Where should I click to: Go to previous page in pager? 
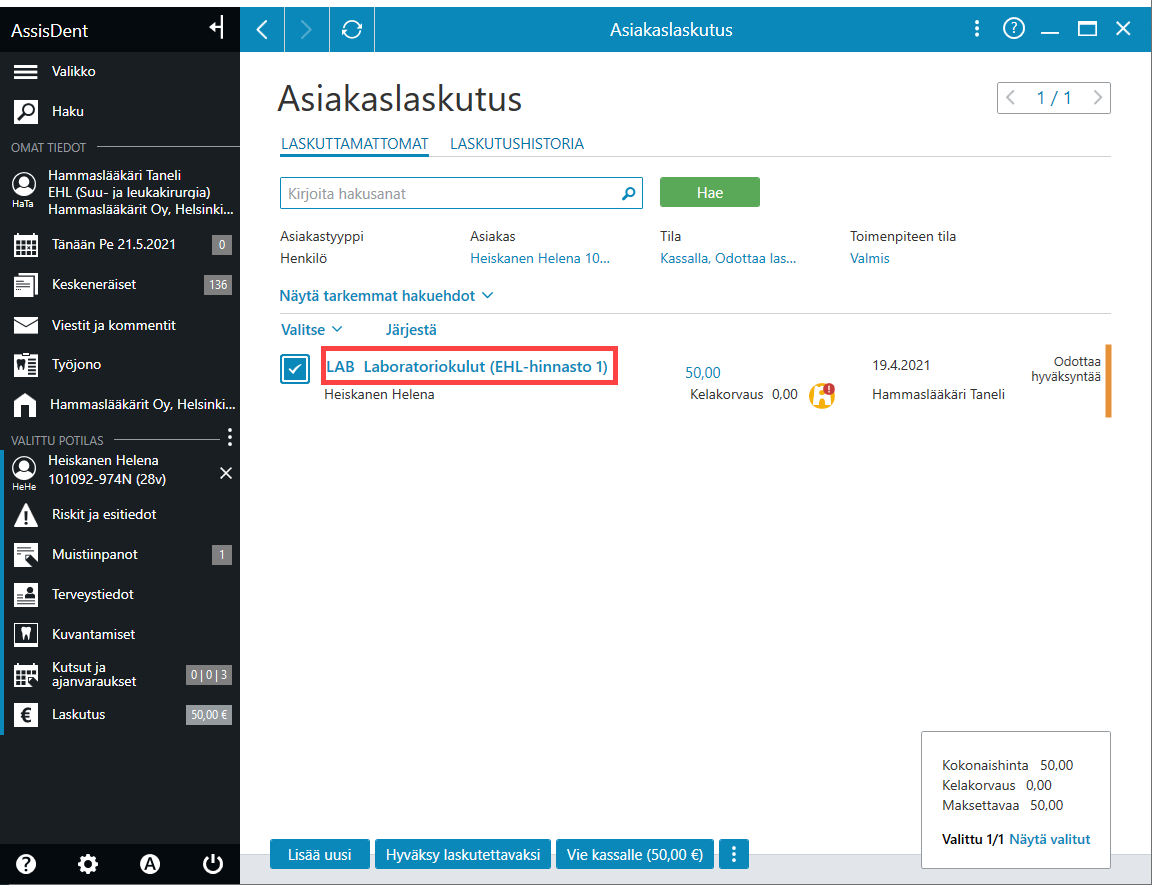click(x=1011, y=98)
